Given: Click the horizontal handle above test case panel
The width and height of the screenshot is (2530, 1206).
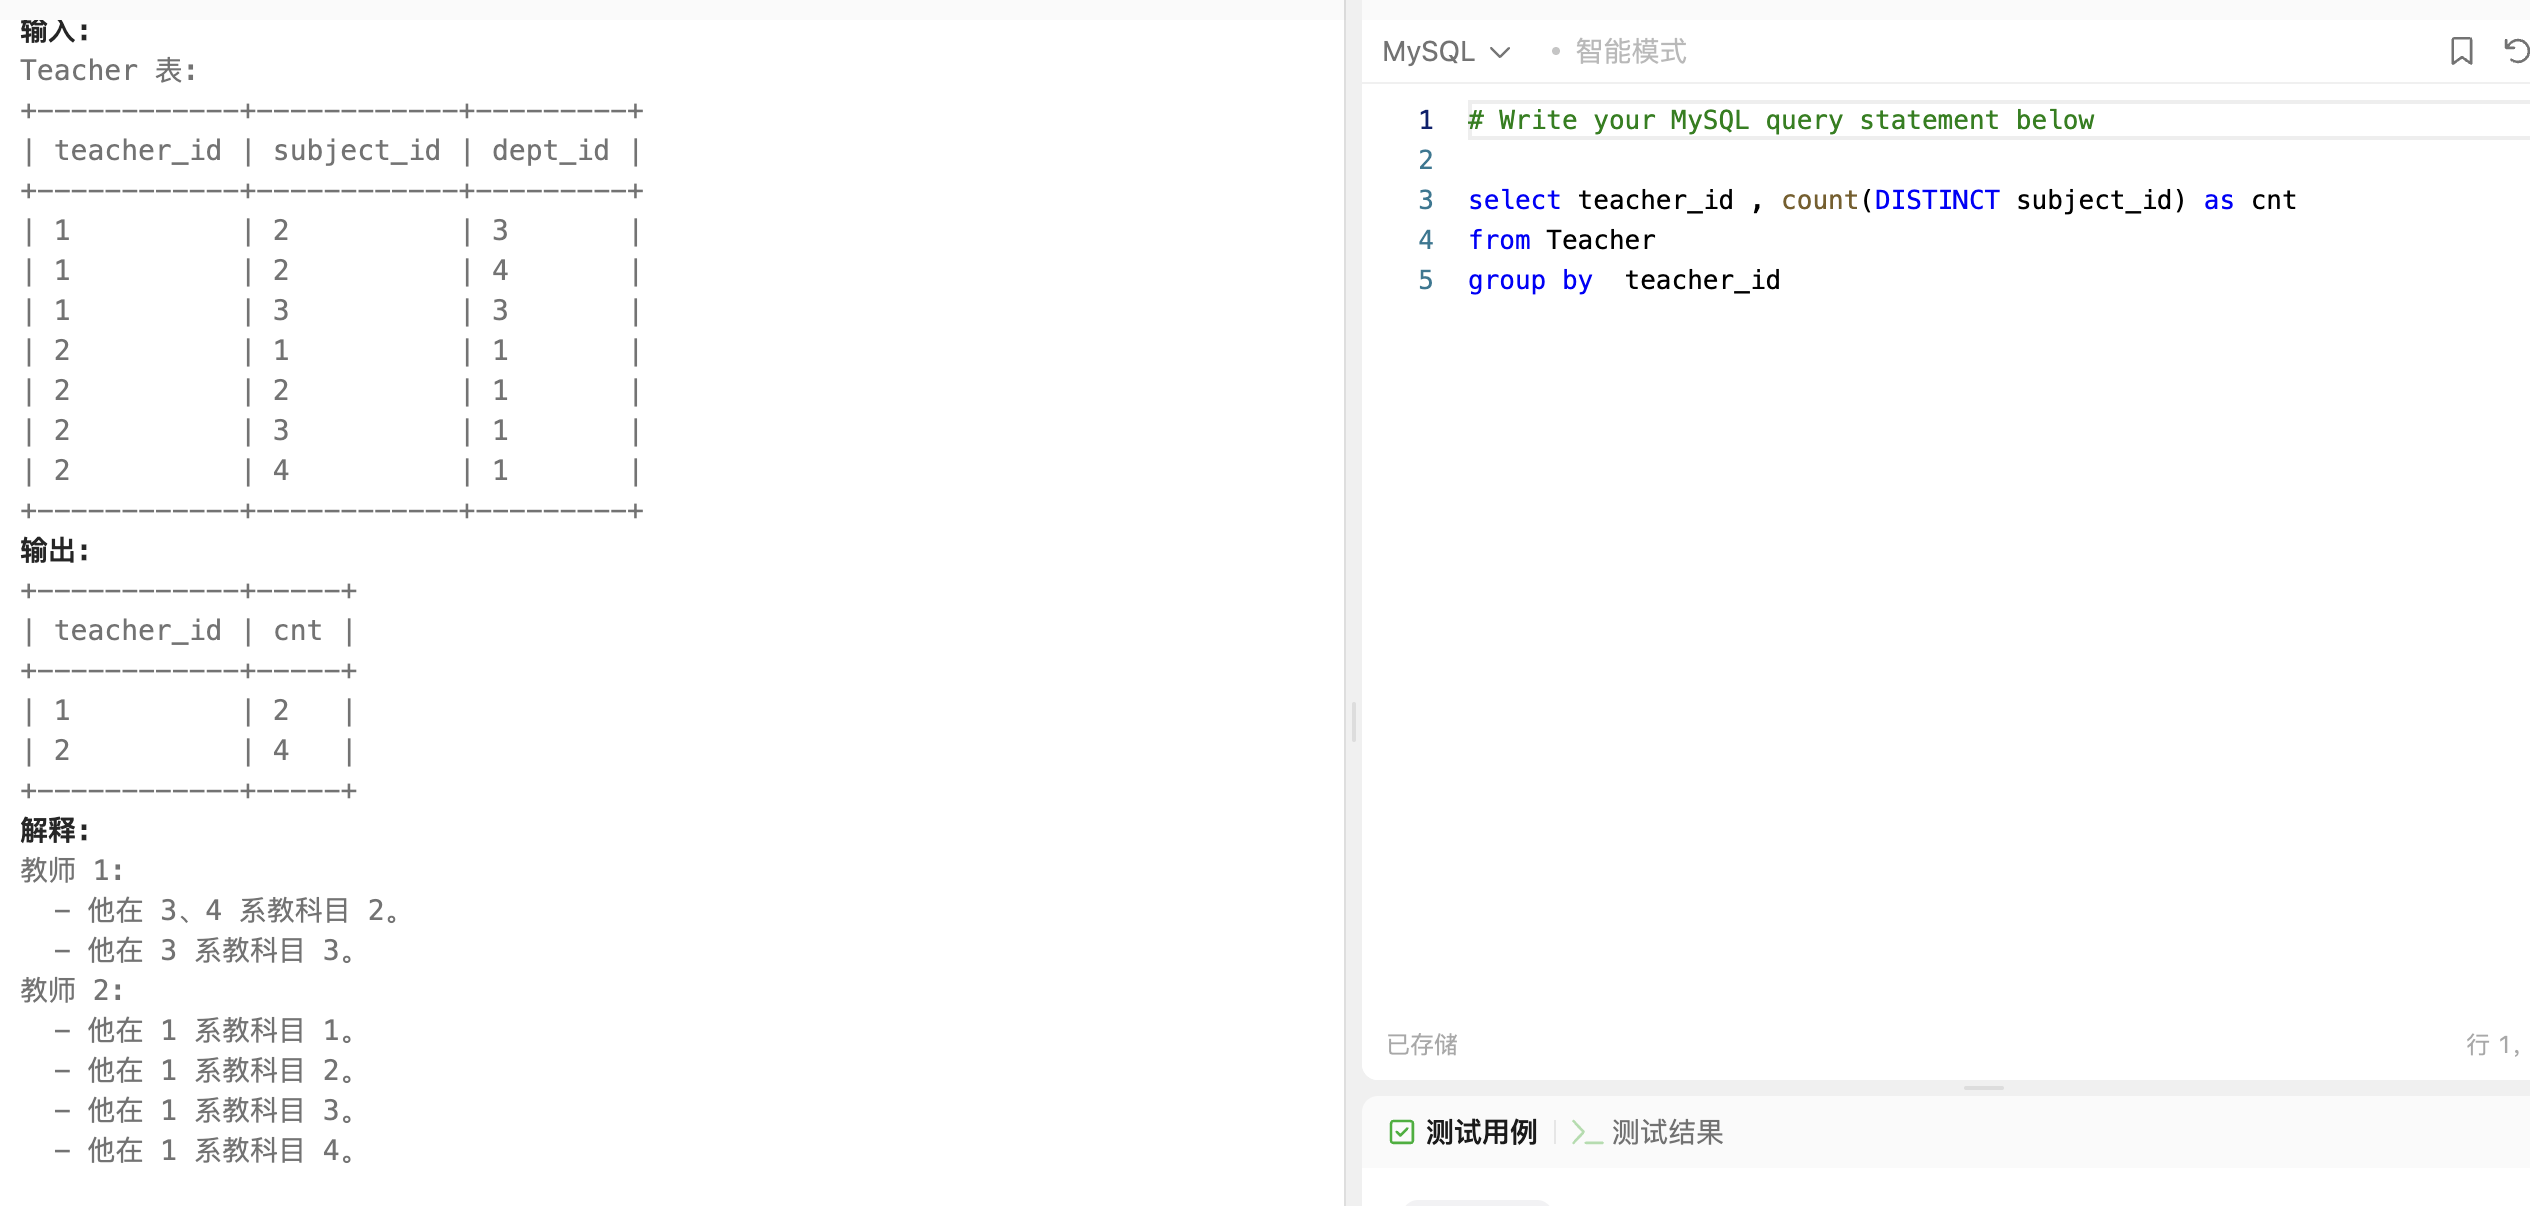Looking at the screenshot, I should (x=1983, y=1088).
